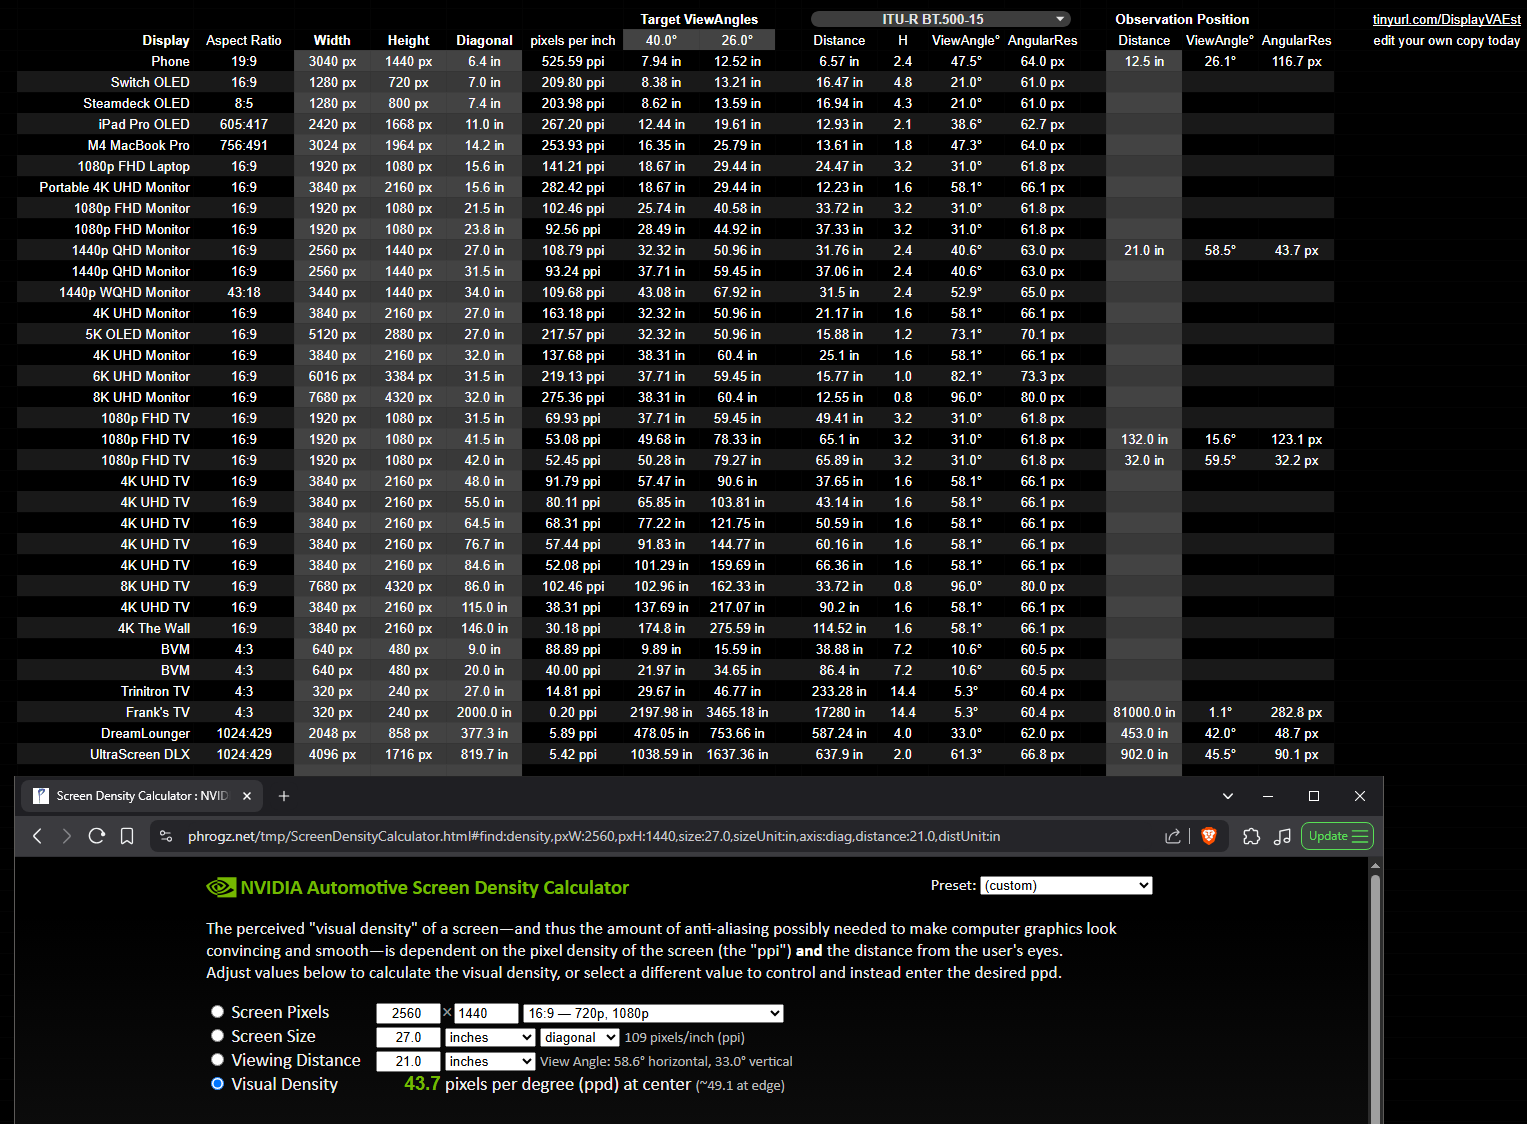Open the diagonal axis dropdown
Screen dimensions: 1527x1124
[580, 1037]
